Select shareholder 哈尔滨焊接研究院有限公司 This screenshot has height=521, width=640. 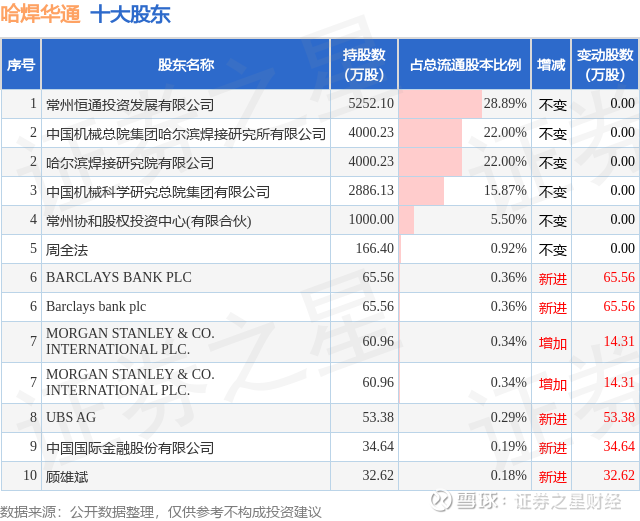(130, 163)
